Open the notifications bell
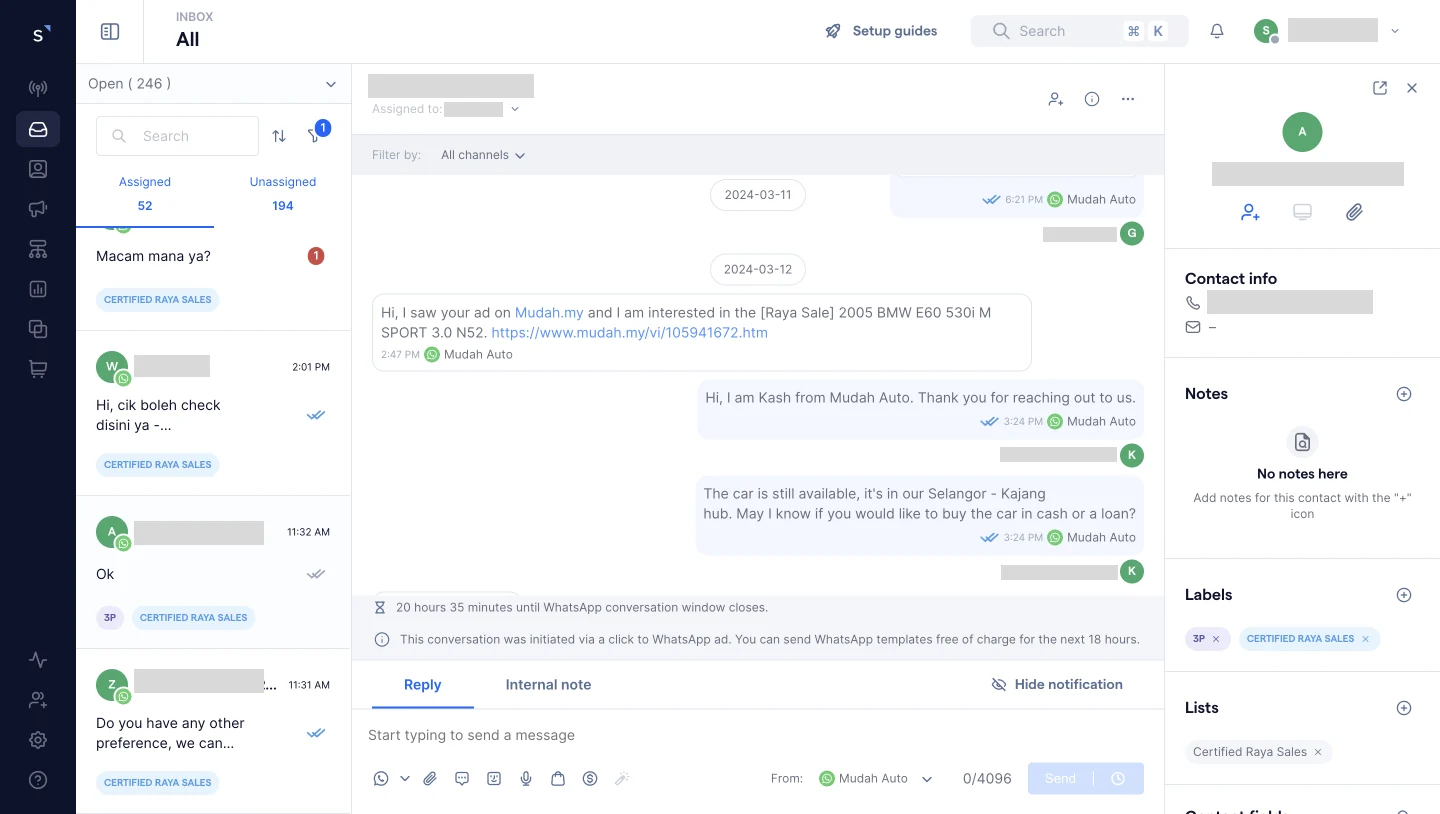Image resolution: width=1440 pixels, height=814 pixels. (x=1217, y=31)
